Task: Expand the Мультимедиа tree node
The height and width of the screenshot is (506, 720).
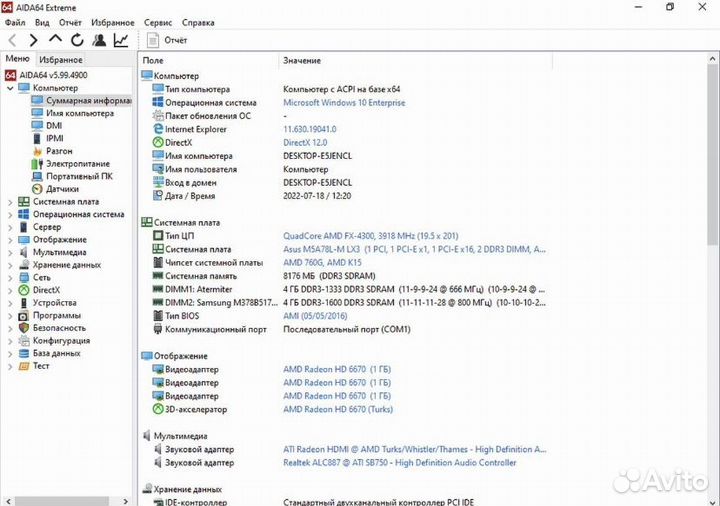Action: point(11,252)
